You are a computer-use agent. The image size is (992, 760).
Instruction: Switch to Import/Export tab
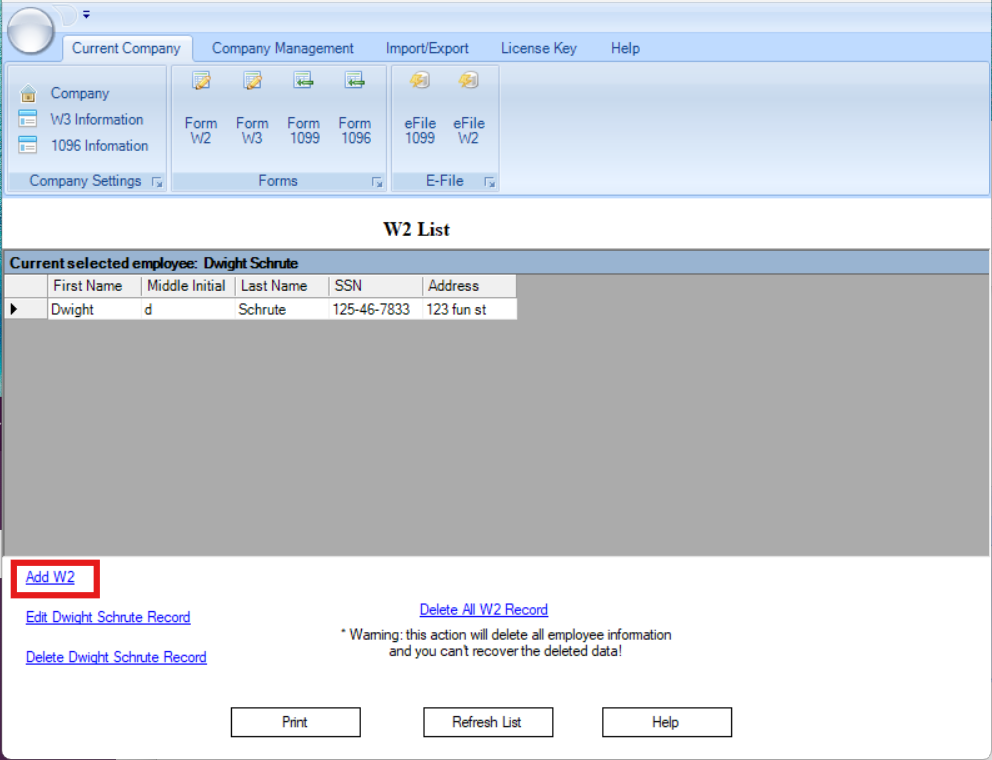(427, 48)
